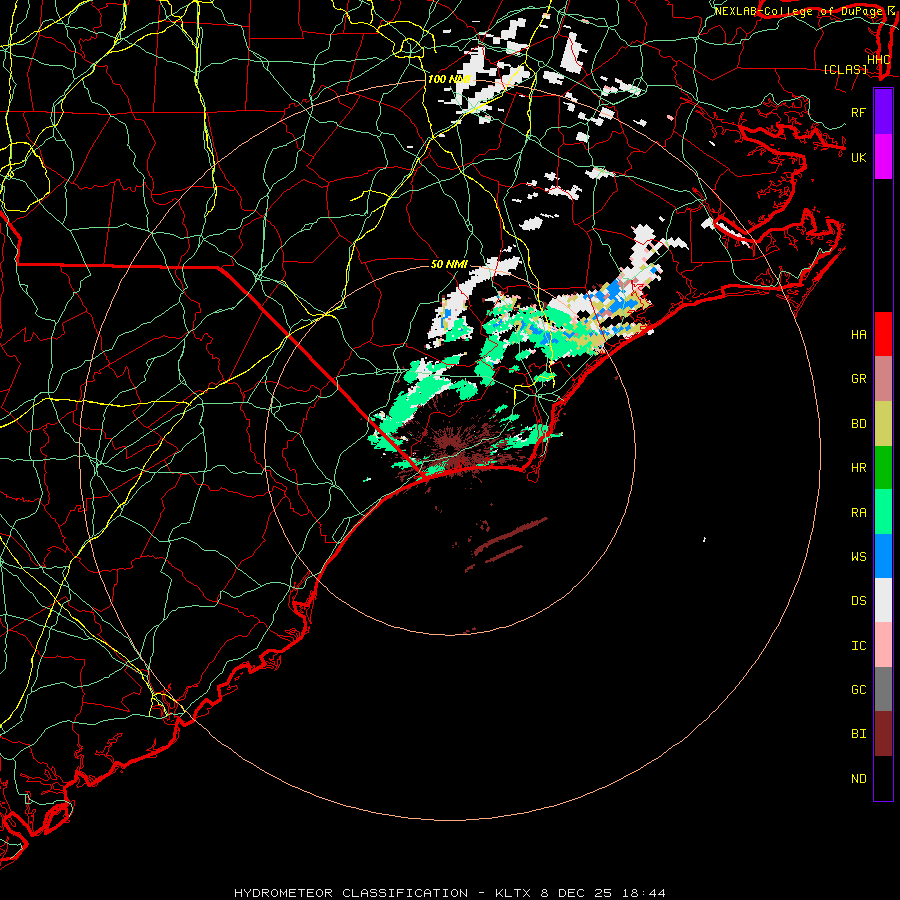
Task: Pick the RA mint-green legend swatch
Action: (x=883, y=512)
